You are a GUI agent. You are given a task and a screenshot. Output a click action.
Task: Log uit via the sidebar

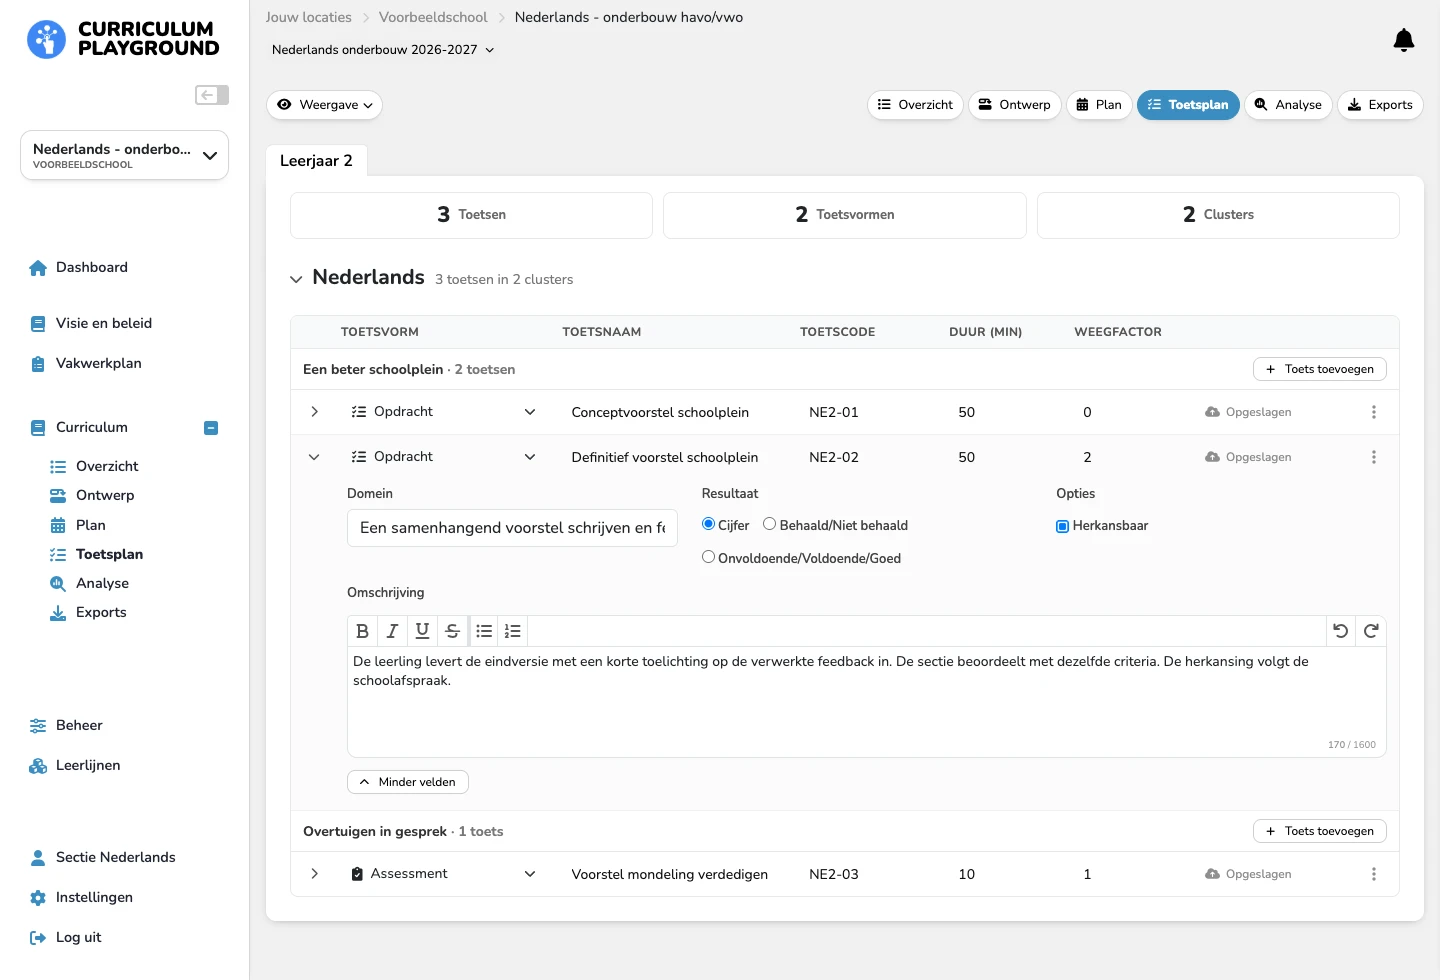(66, 937)
